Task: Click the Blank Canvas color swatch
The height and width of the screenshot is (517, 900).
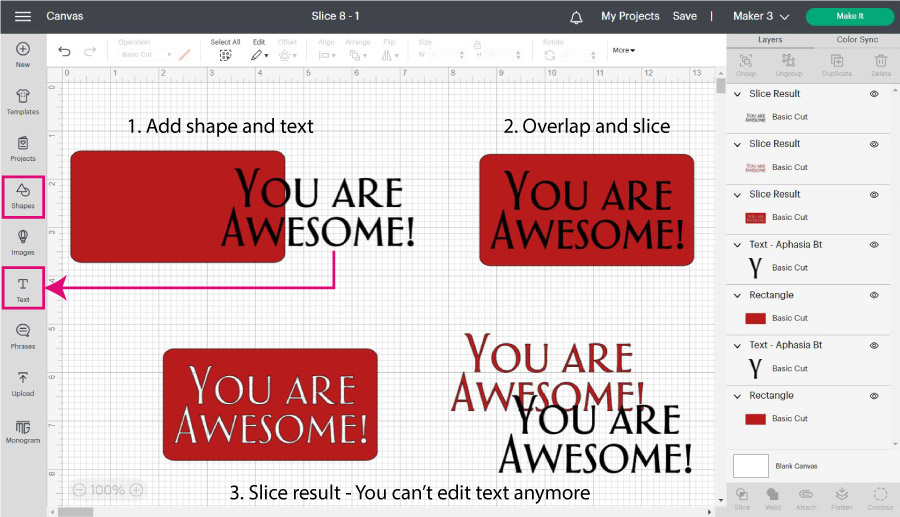Action: (x=751, y=466)
